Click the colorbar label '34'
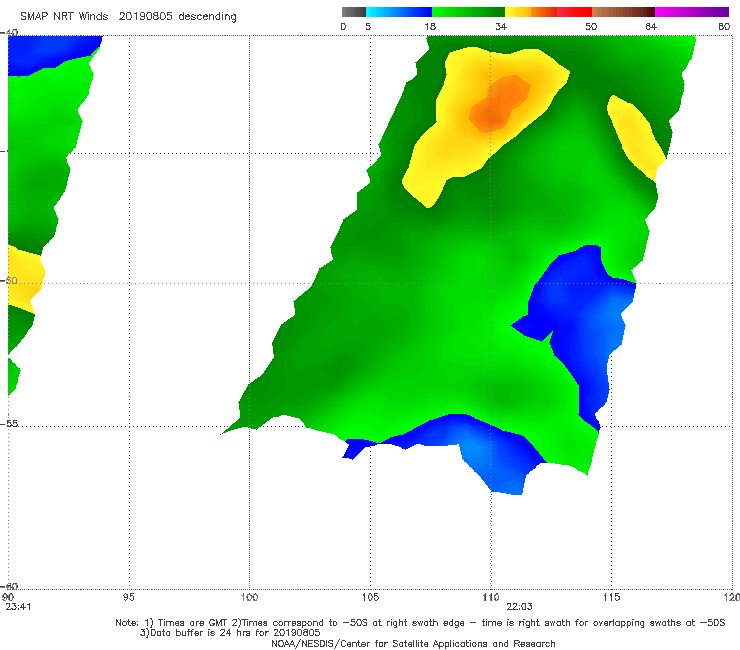740x650 pixels. click(x=501, y=26)
